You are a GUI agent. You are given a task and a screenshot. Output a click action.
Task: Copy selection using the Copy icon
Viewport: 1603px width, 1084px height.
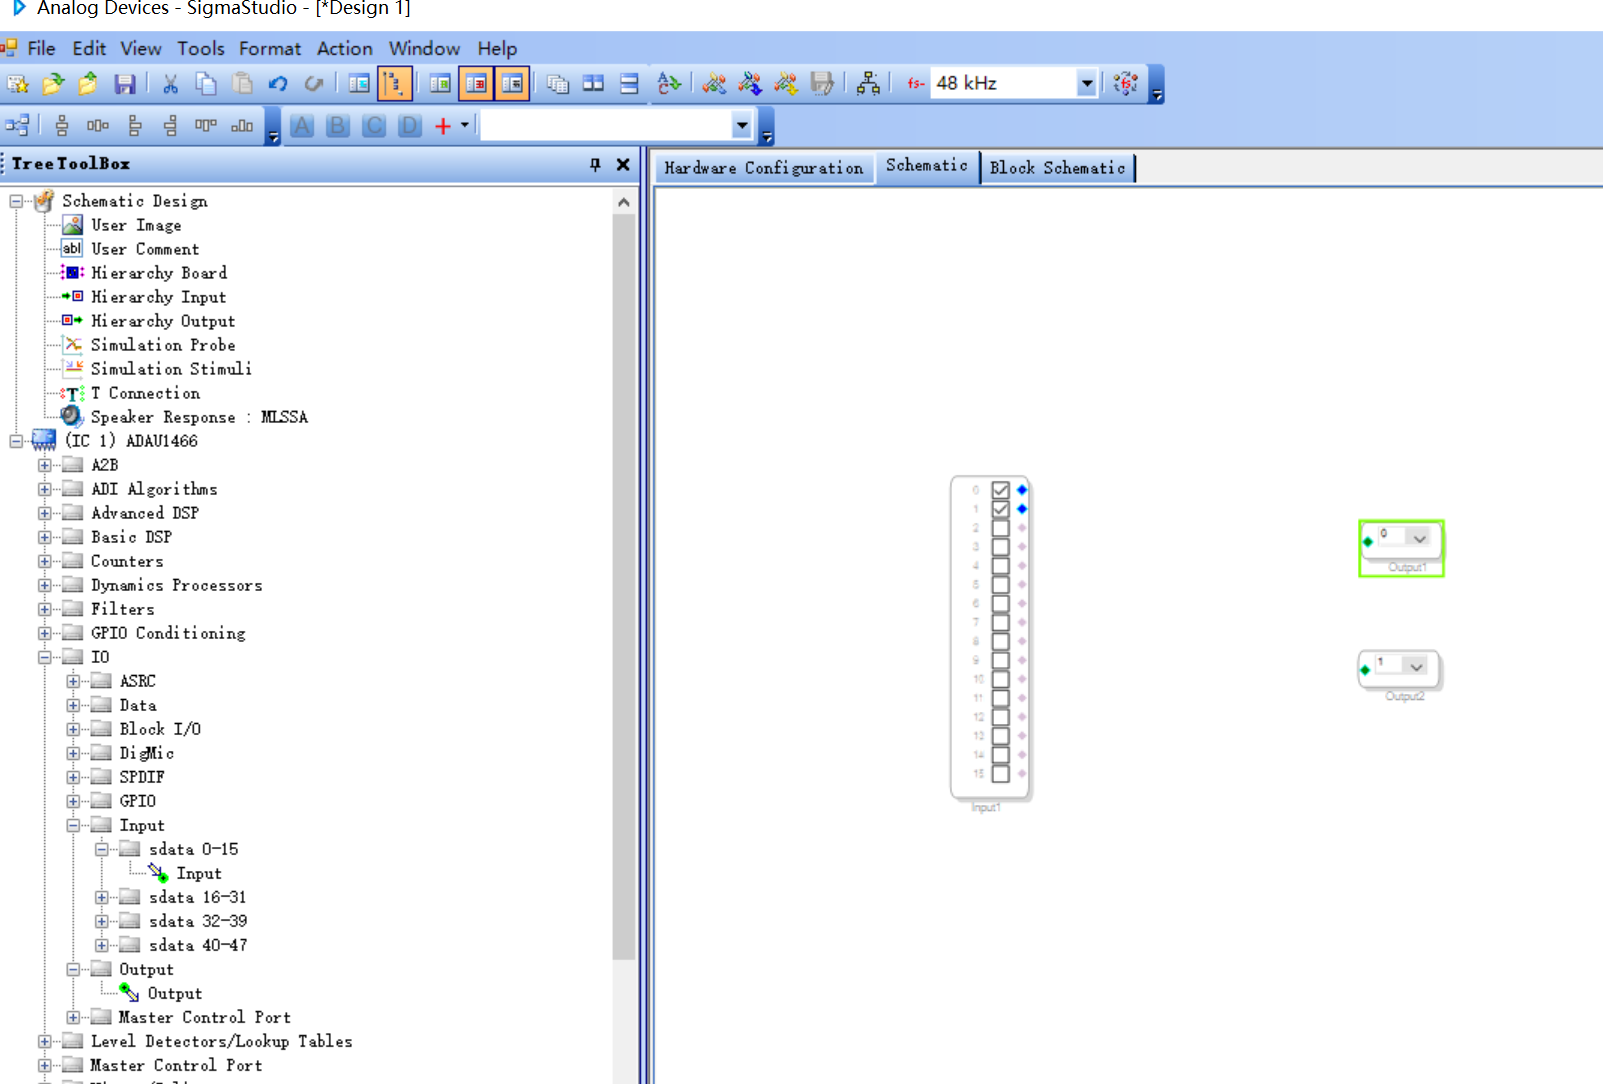click(x=206, y=84)
